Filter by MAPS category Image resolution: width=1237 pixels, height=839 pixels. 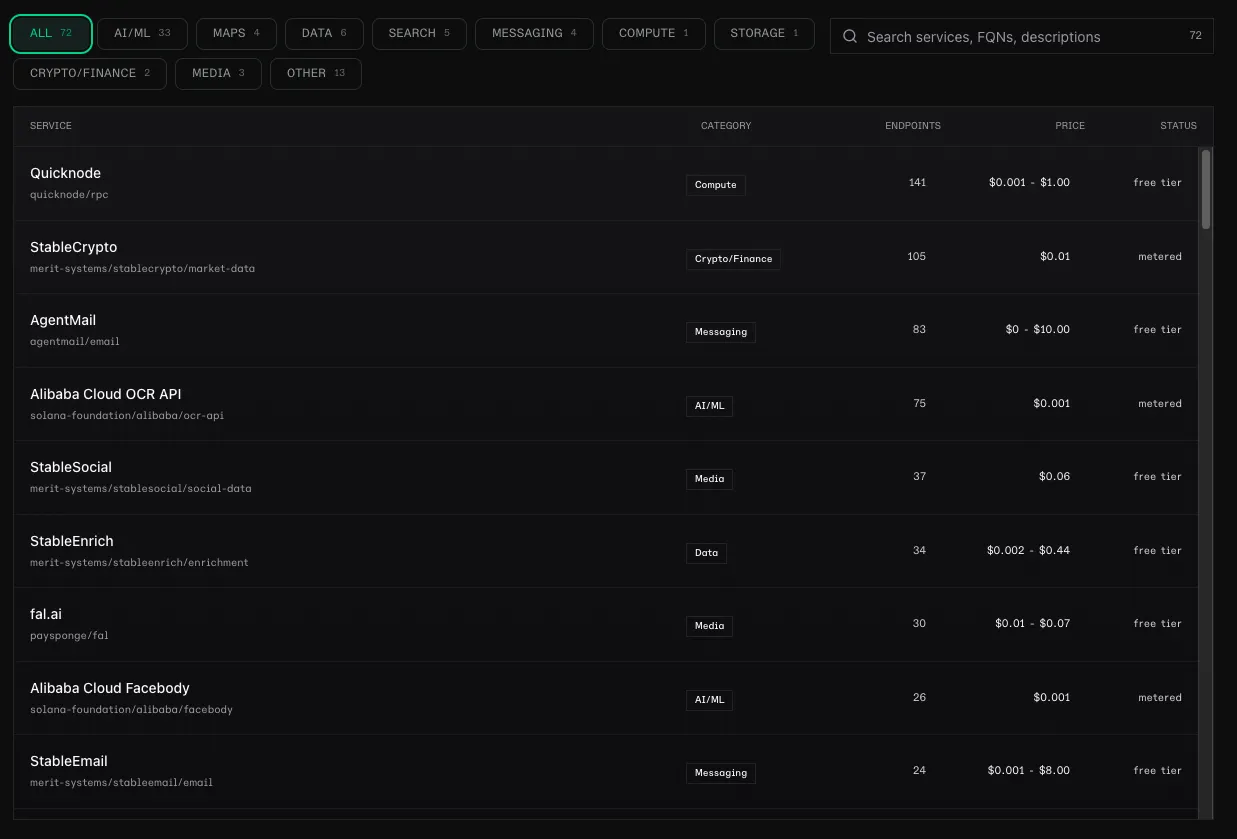pos(236,33)
